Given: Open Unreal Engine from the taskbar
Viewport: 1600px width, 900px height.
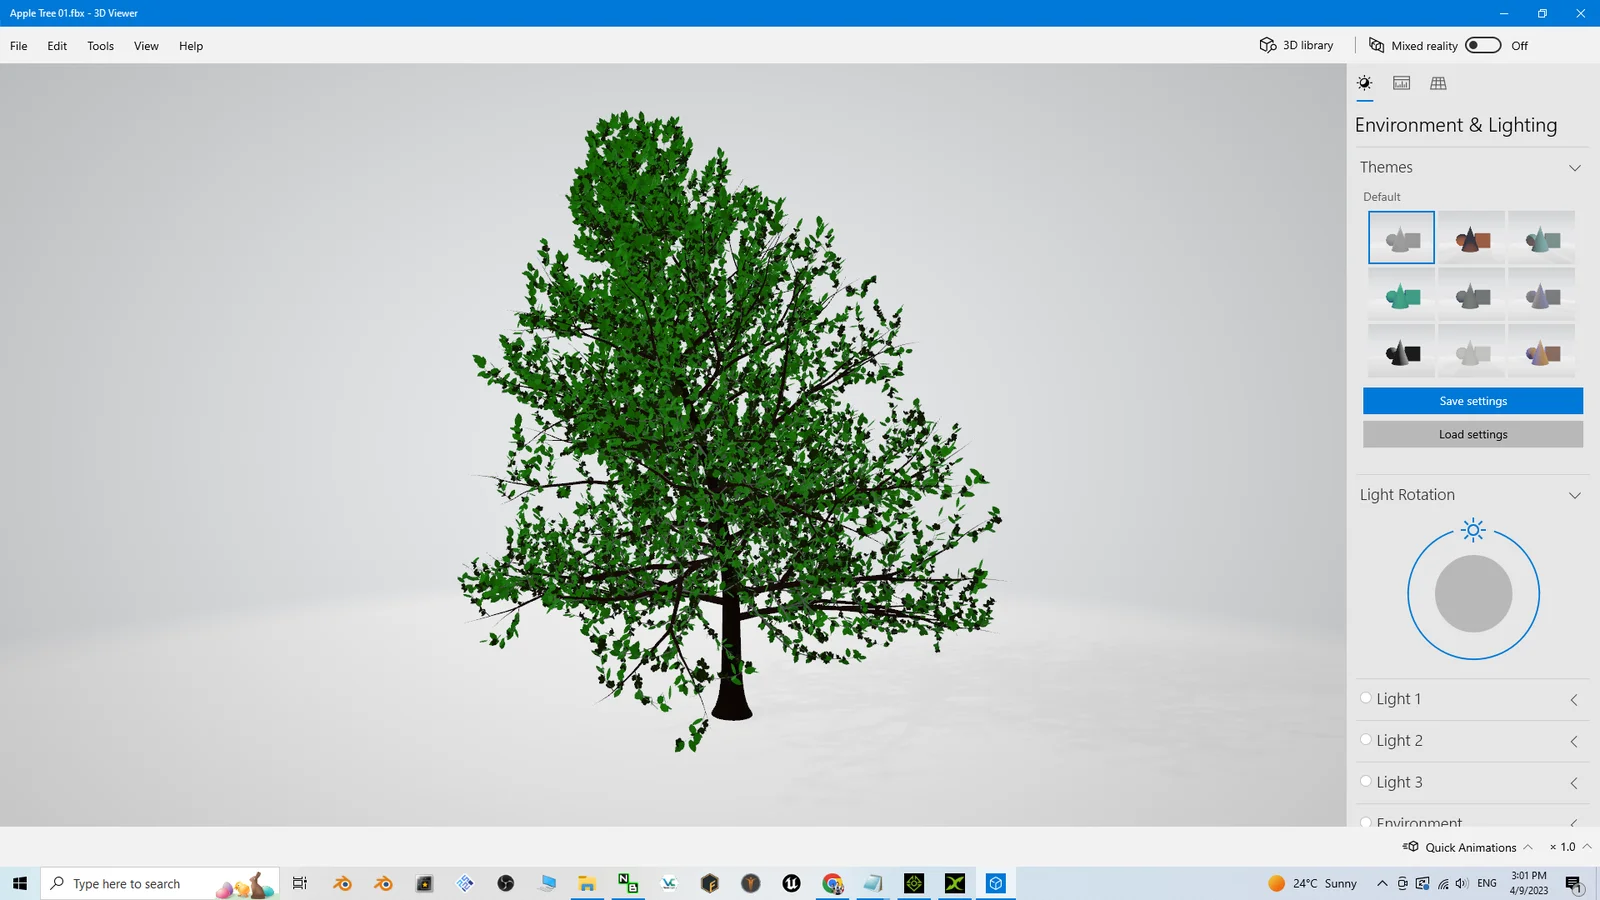Looking at the screenshot, I should pyautogui.click(x=791, y=883).
